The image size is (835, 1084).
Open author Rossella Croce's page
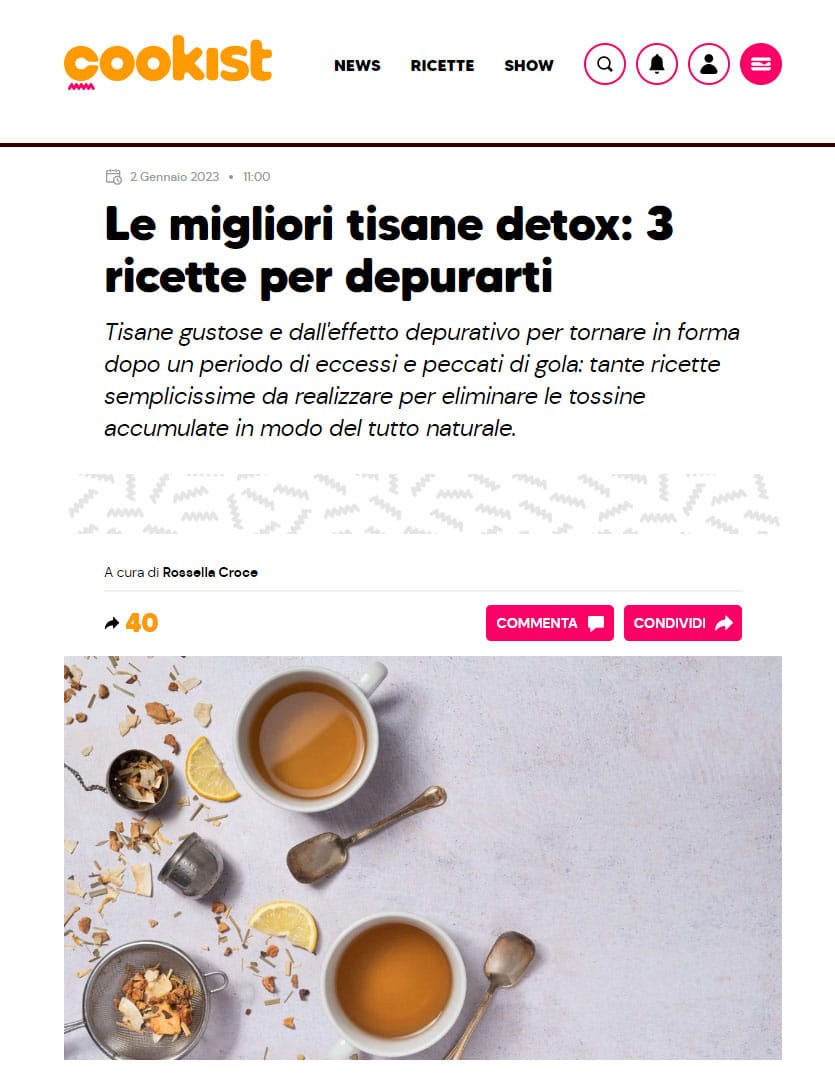210,572
